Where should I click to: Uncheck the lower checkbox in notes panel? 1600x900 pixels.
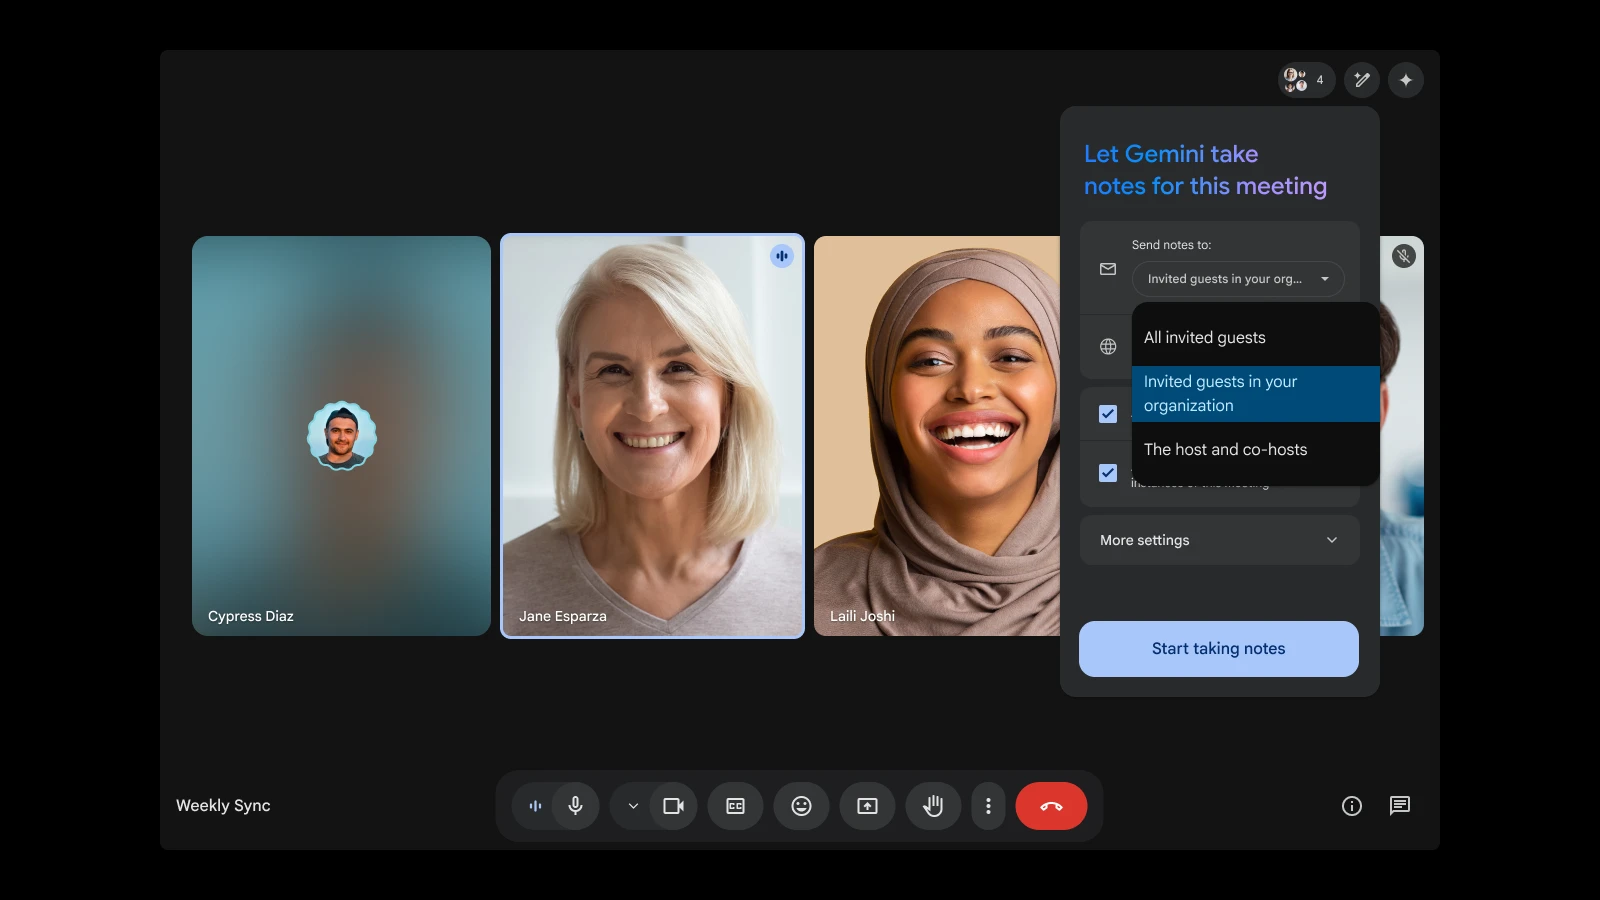(x=1108, y=473)
